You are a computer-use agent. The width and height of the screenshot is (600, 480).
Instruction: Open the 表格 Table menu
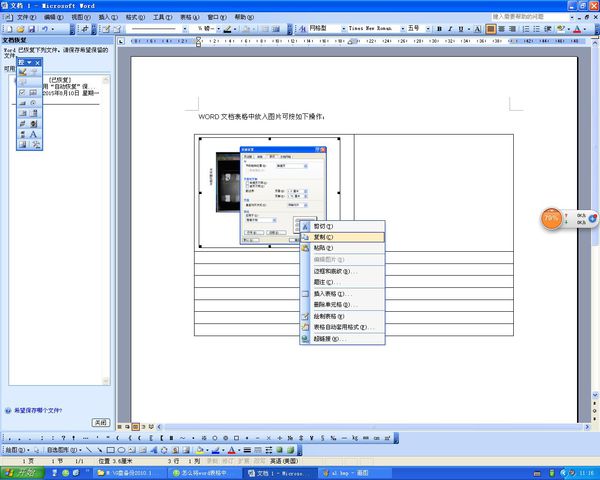click(x=189, y=17)
